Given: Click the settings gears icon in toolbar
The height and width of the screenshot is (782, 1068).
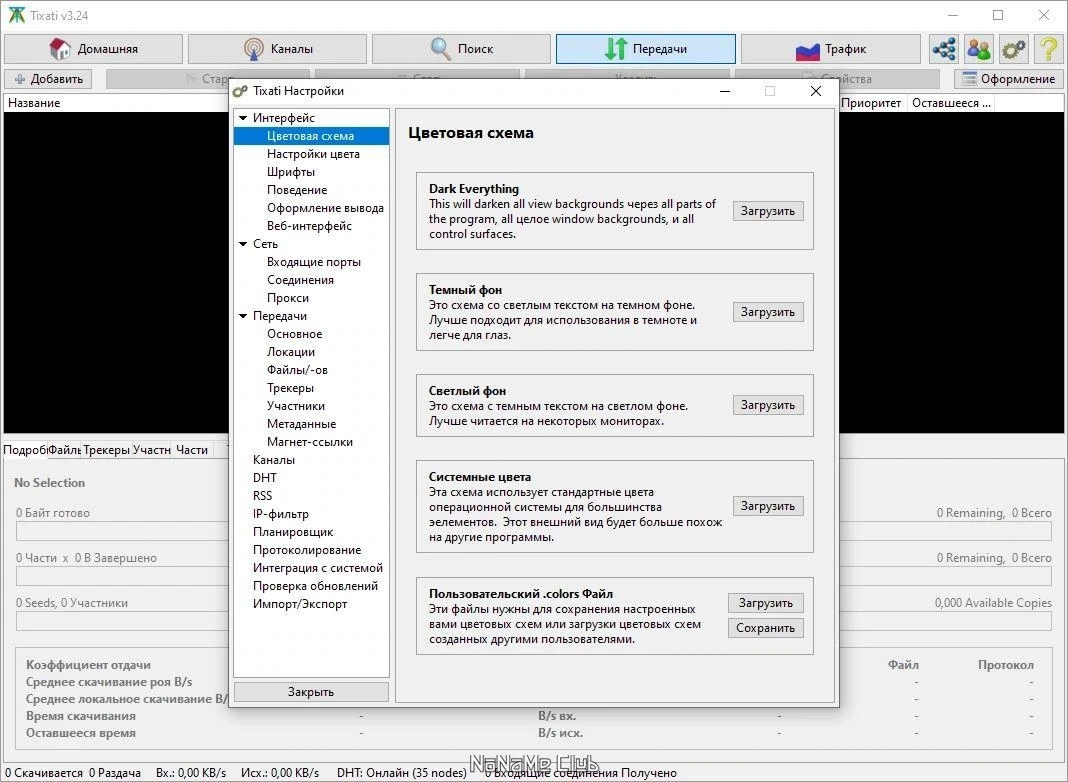Looking at the screenshot, I should pos(1014,49).
